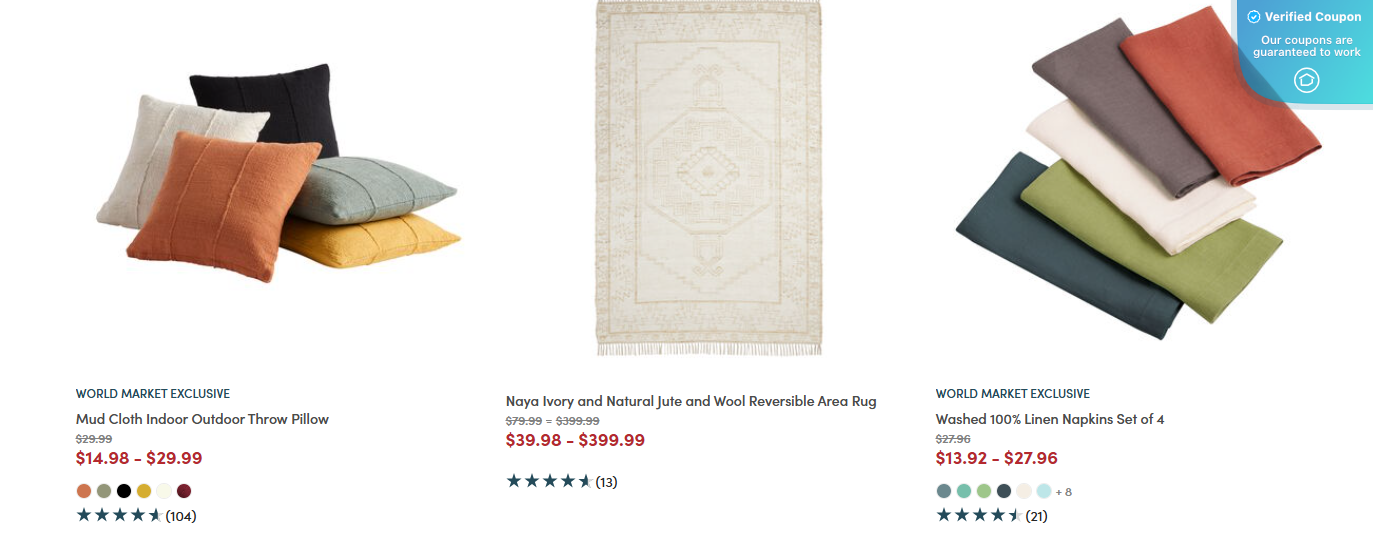This screenshot has width=1373, height=544.
Task: Select the orange color swatch for throw pillow
Action: [x=84, y=491]
